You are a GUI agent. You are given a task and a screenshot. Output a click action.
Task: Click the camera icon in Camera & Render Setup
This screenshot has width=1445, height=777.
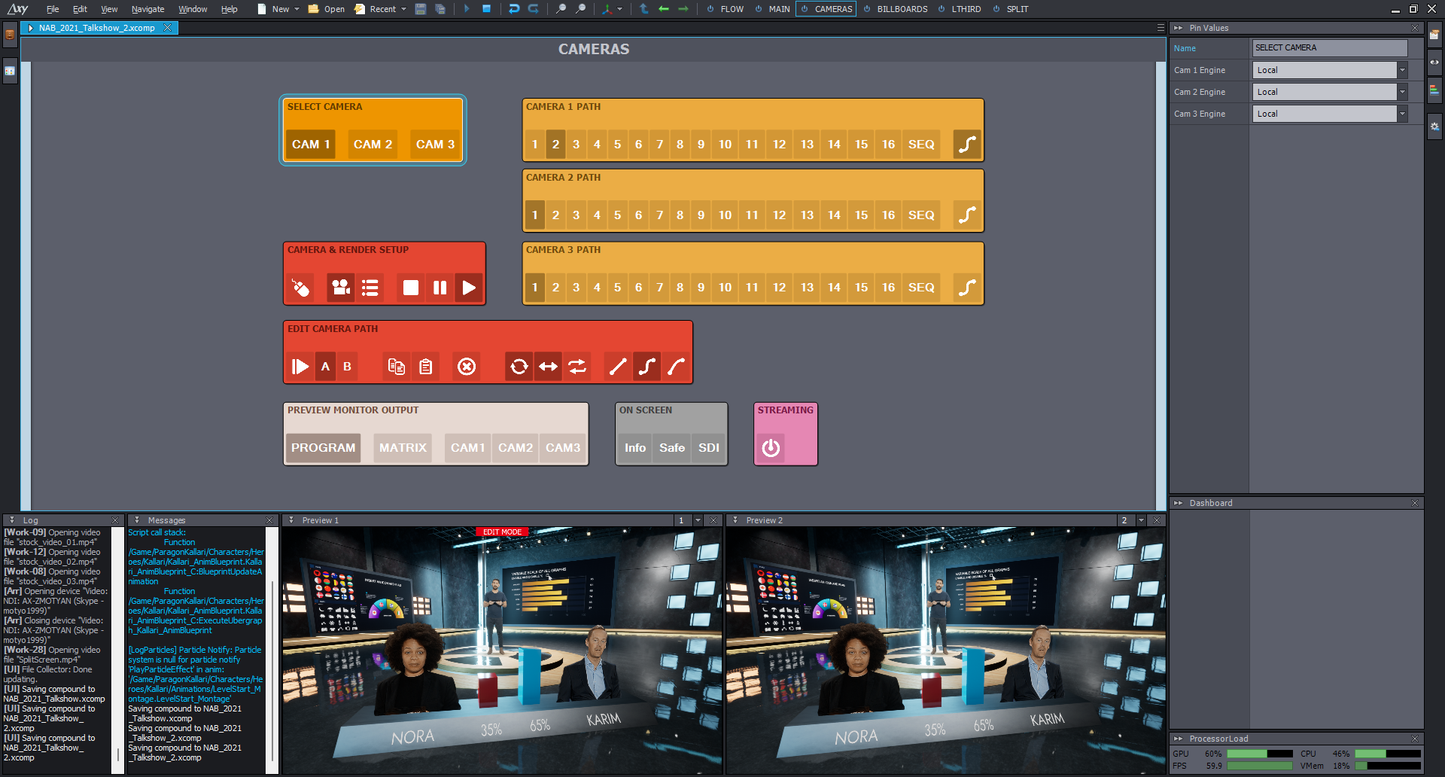341,288
